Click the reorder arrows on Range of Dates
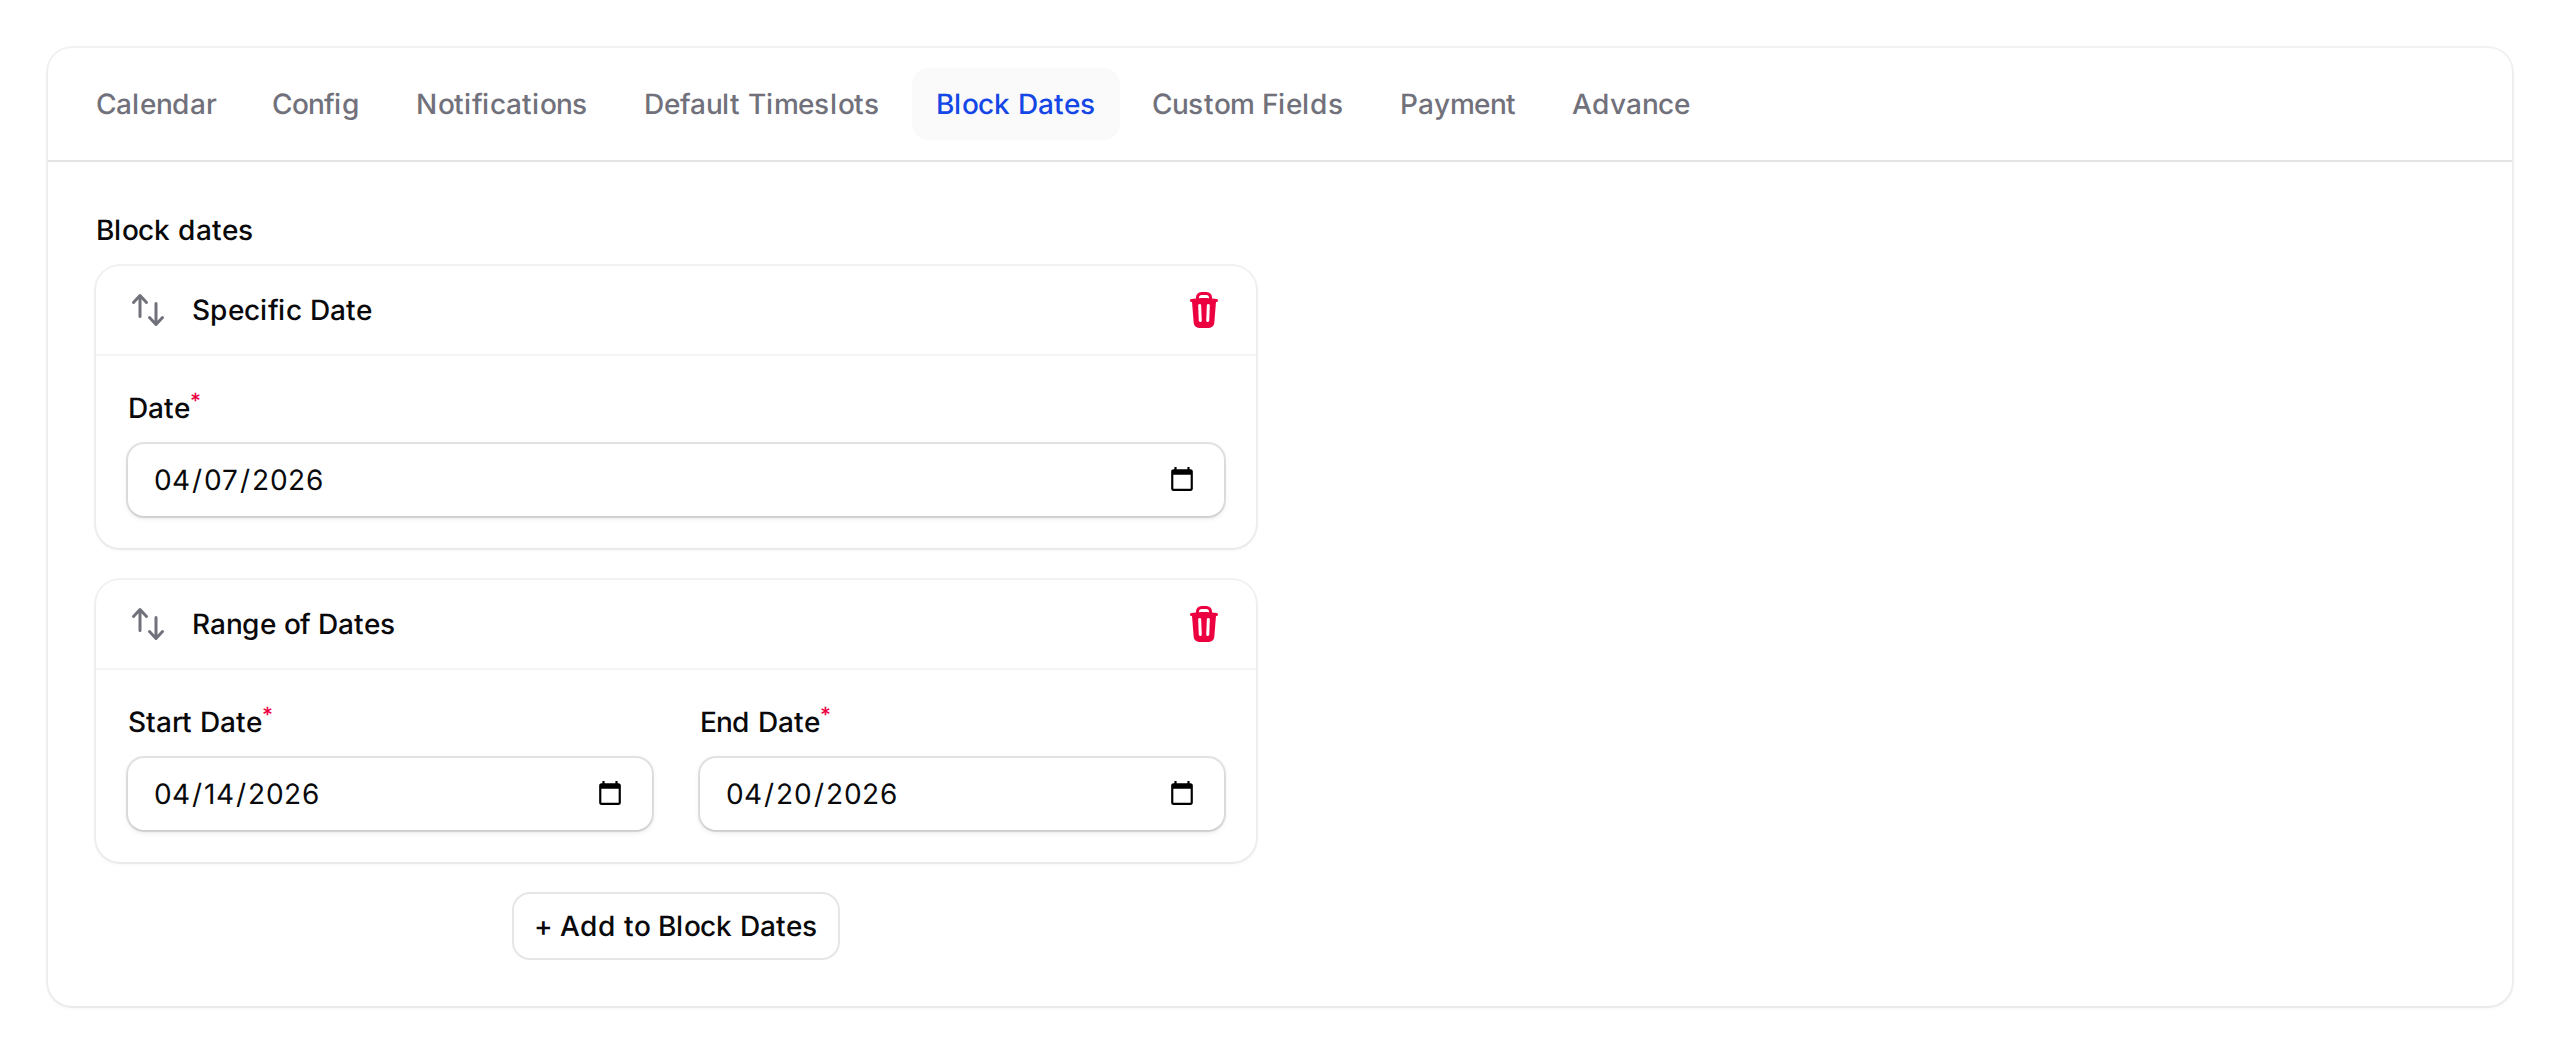This screenshot has height=1054, width=2560. 147,624
